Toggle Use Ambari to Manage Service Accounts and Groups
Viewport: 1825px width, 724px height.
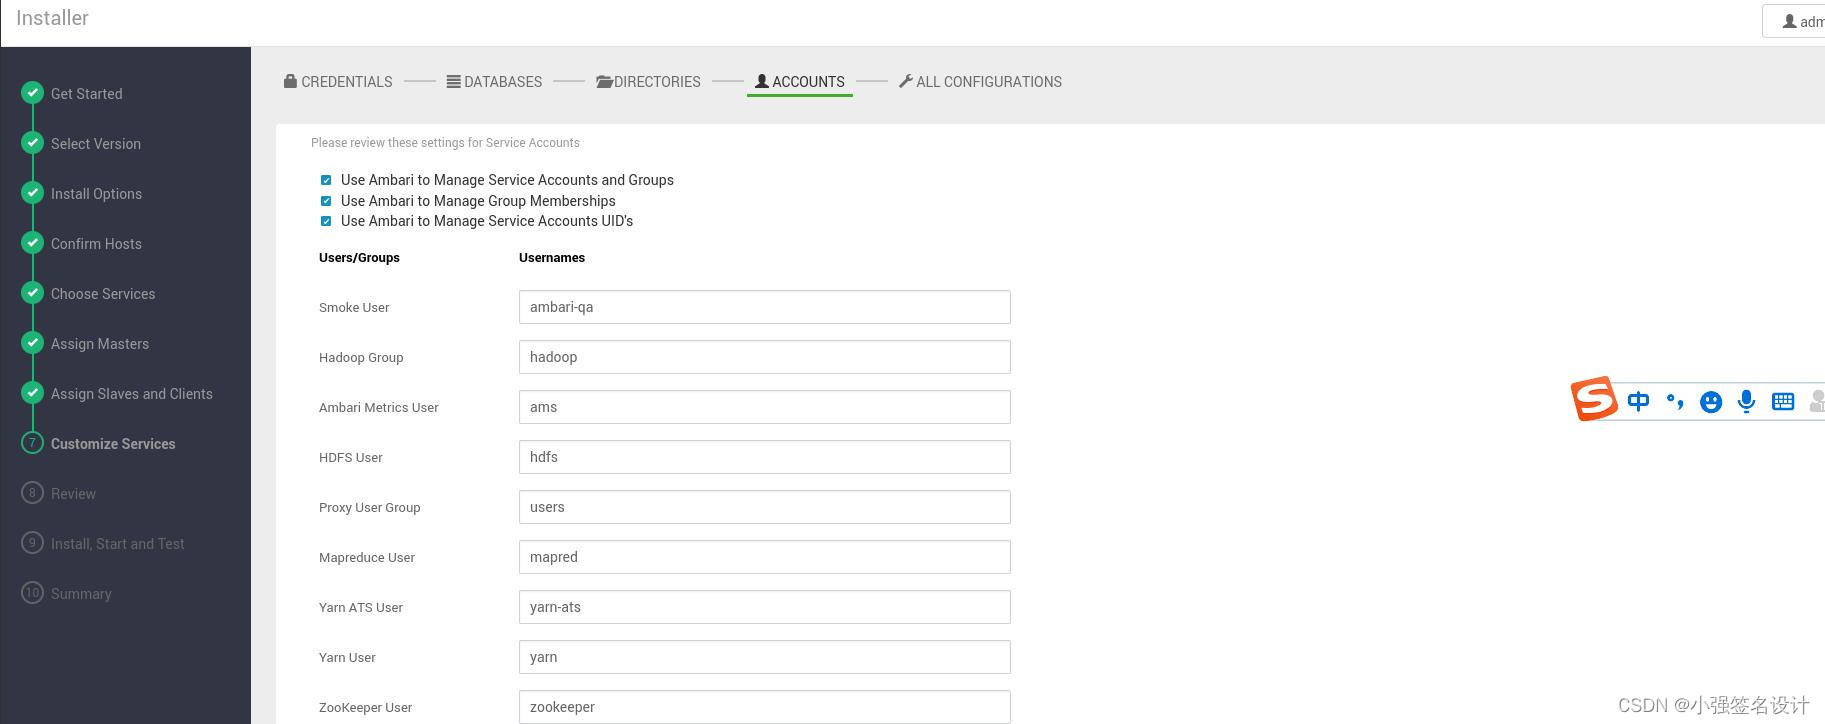point(325,180)
